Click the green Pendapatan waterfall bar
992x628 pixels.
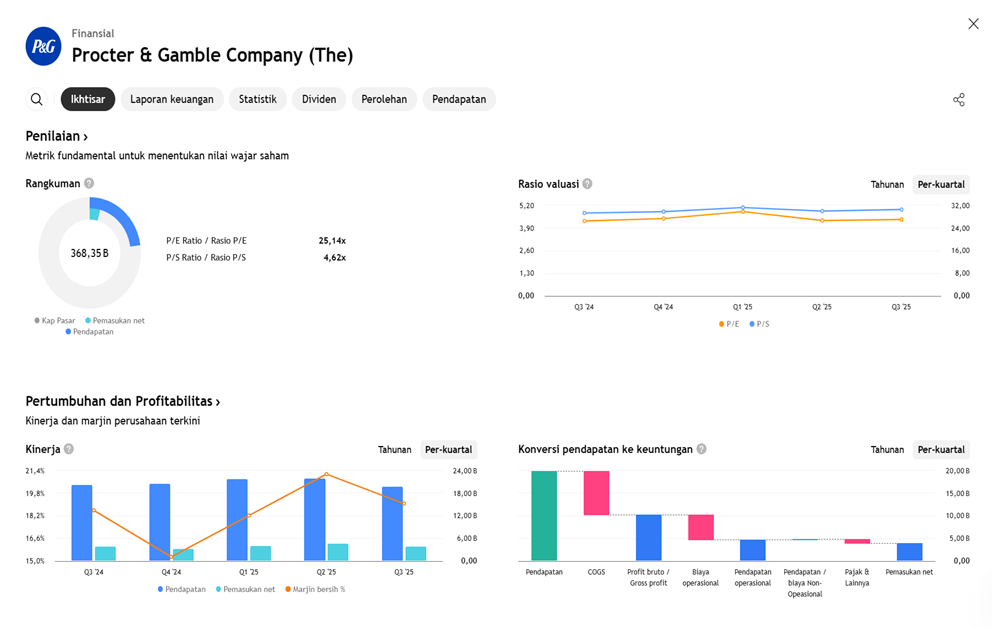pos(544,515)
